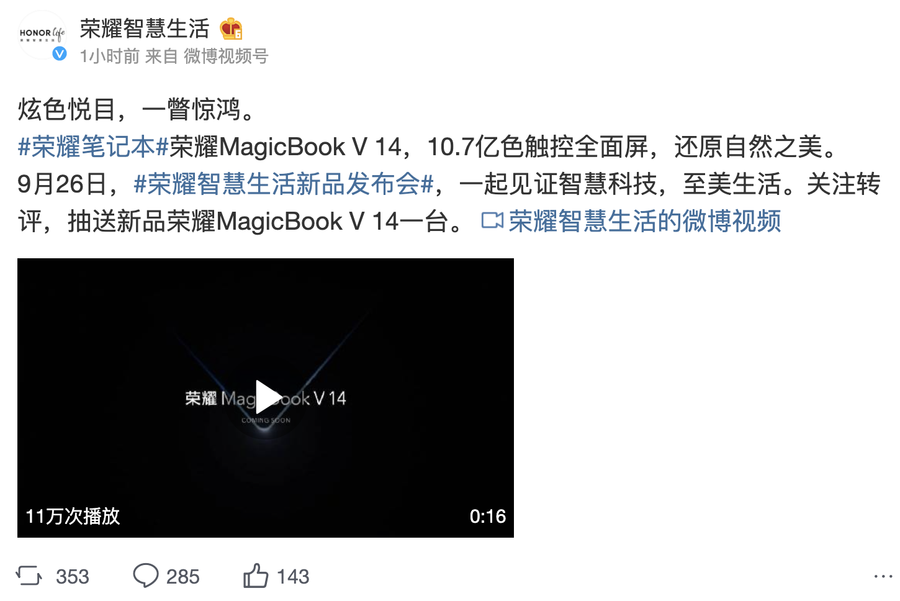
Task: Open the Honor Life profile avatar
Action: click(x=42, y=35)
